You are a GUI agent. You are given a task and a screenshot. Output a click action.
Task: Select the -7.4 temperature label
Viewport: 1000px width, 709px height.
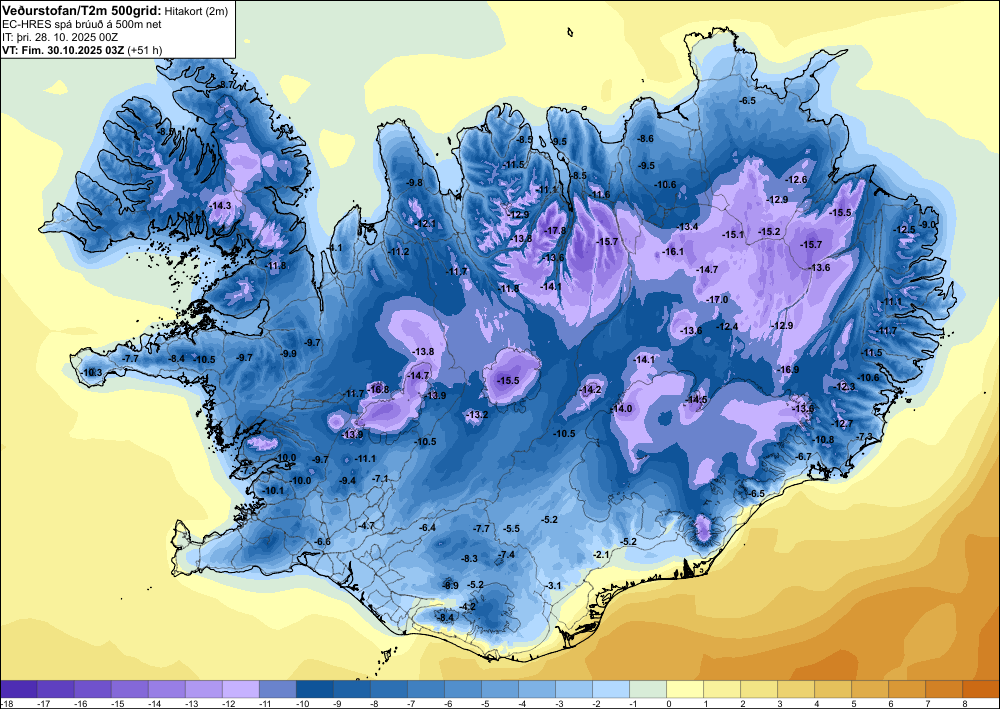[506, 555]
